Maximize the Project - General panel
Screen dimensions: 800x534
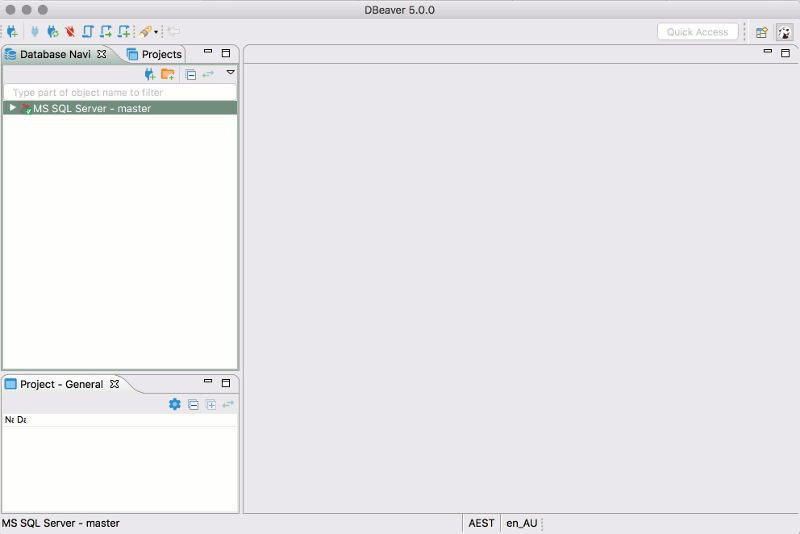[226, 383]
